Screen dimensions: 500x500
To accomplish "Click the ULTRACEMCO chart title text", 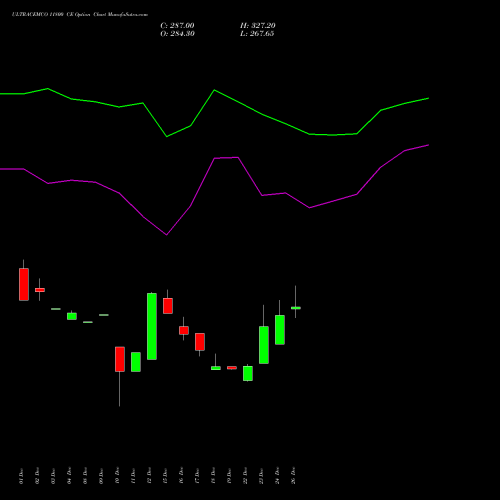I will click(80, 15).
